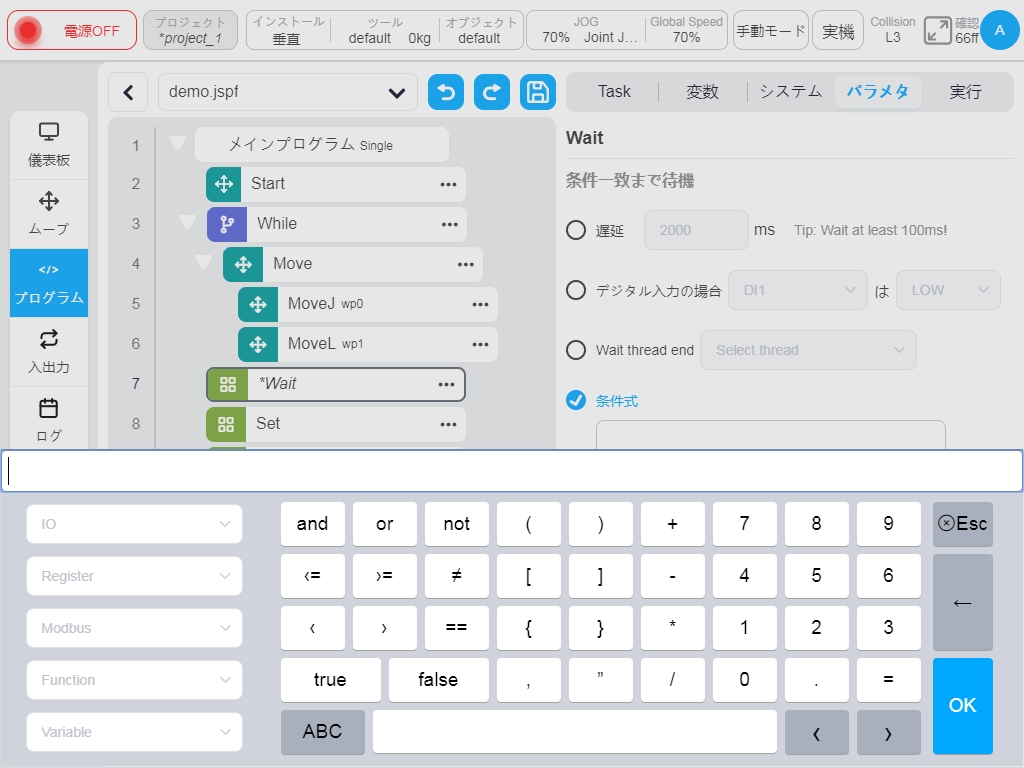The width and height of the screenshot is (1024, 768).
Task: Open more options for Wait node
Action: [x=446, y=385]
